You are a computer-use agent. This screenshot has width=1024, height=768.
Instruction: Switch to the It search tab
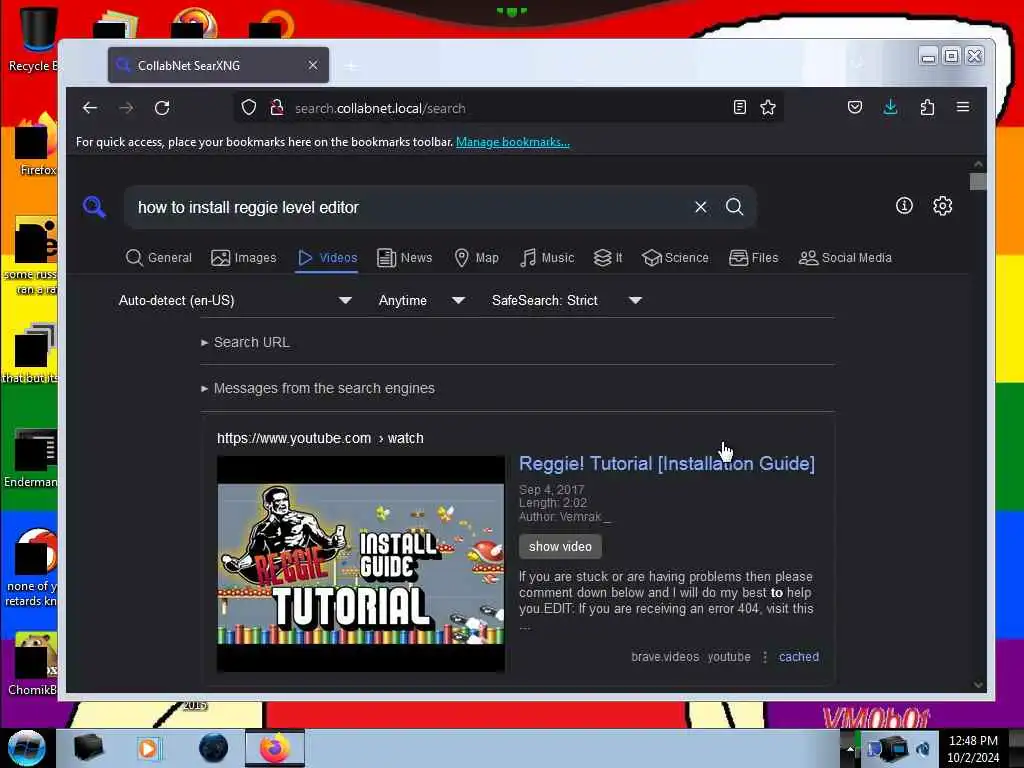tap(608, 258)
